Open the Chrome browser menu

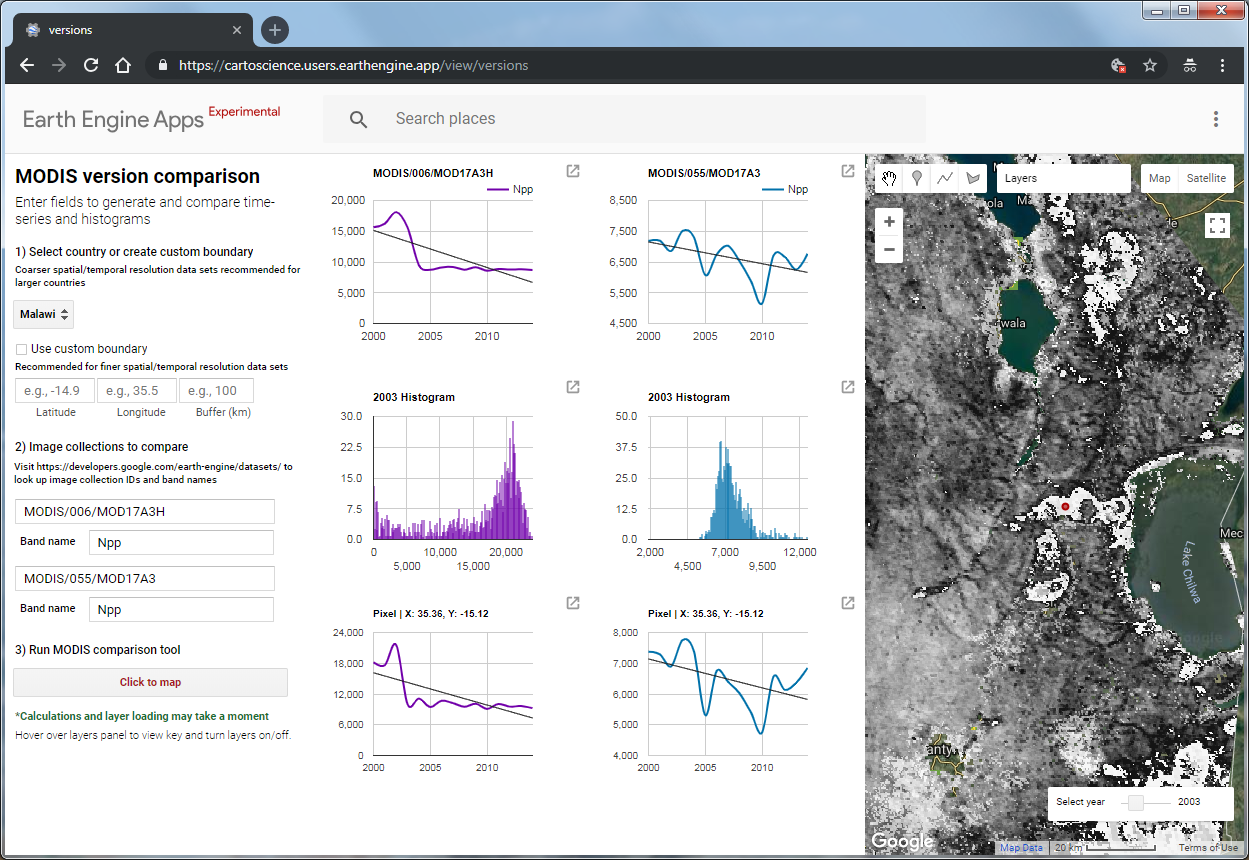point(1222,65)
